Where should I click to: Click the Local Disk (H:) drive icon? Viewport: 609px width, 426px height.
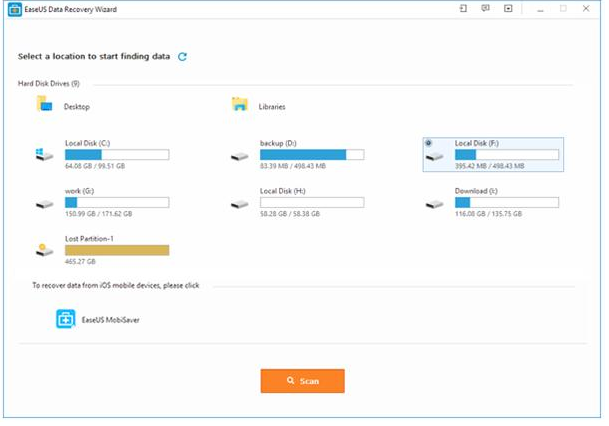pos(239,203)
